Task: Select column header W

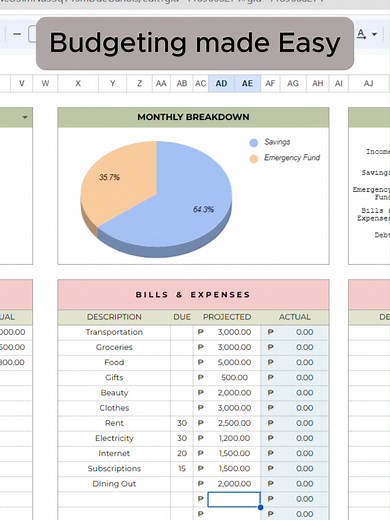Action: click(45, 83)
